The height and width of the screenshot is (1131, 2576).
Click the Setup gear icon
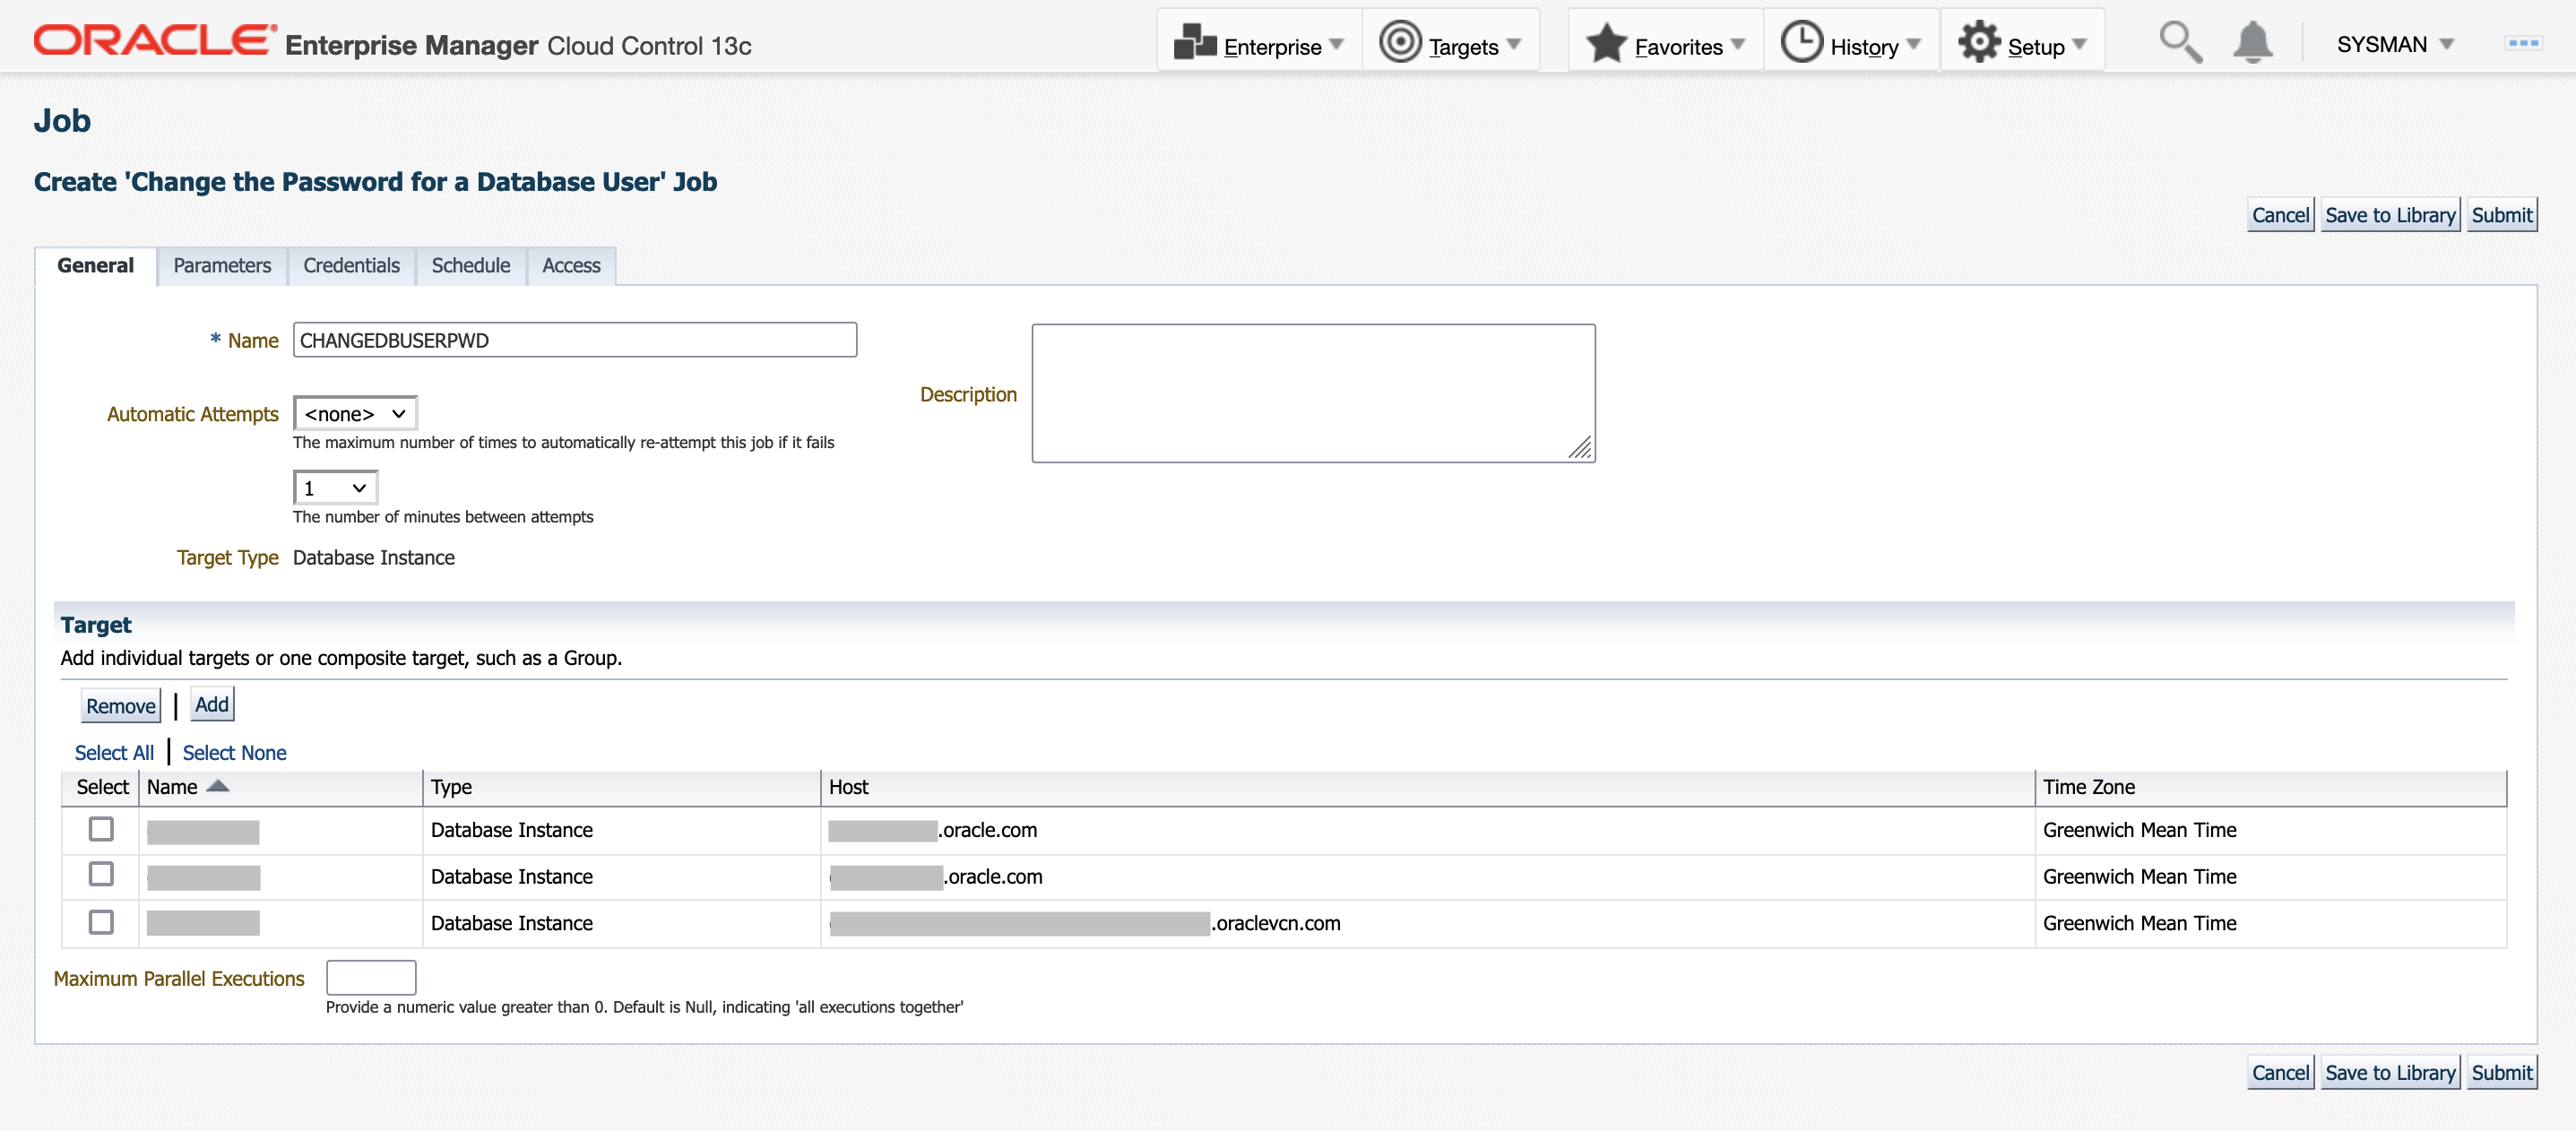[1979, 43]
